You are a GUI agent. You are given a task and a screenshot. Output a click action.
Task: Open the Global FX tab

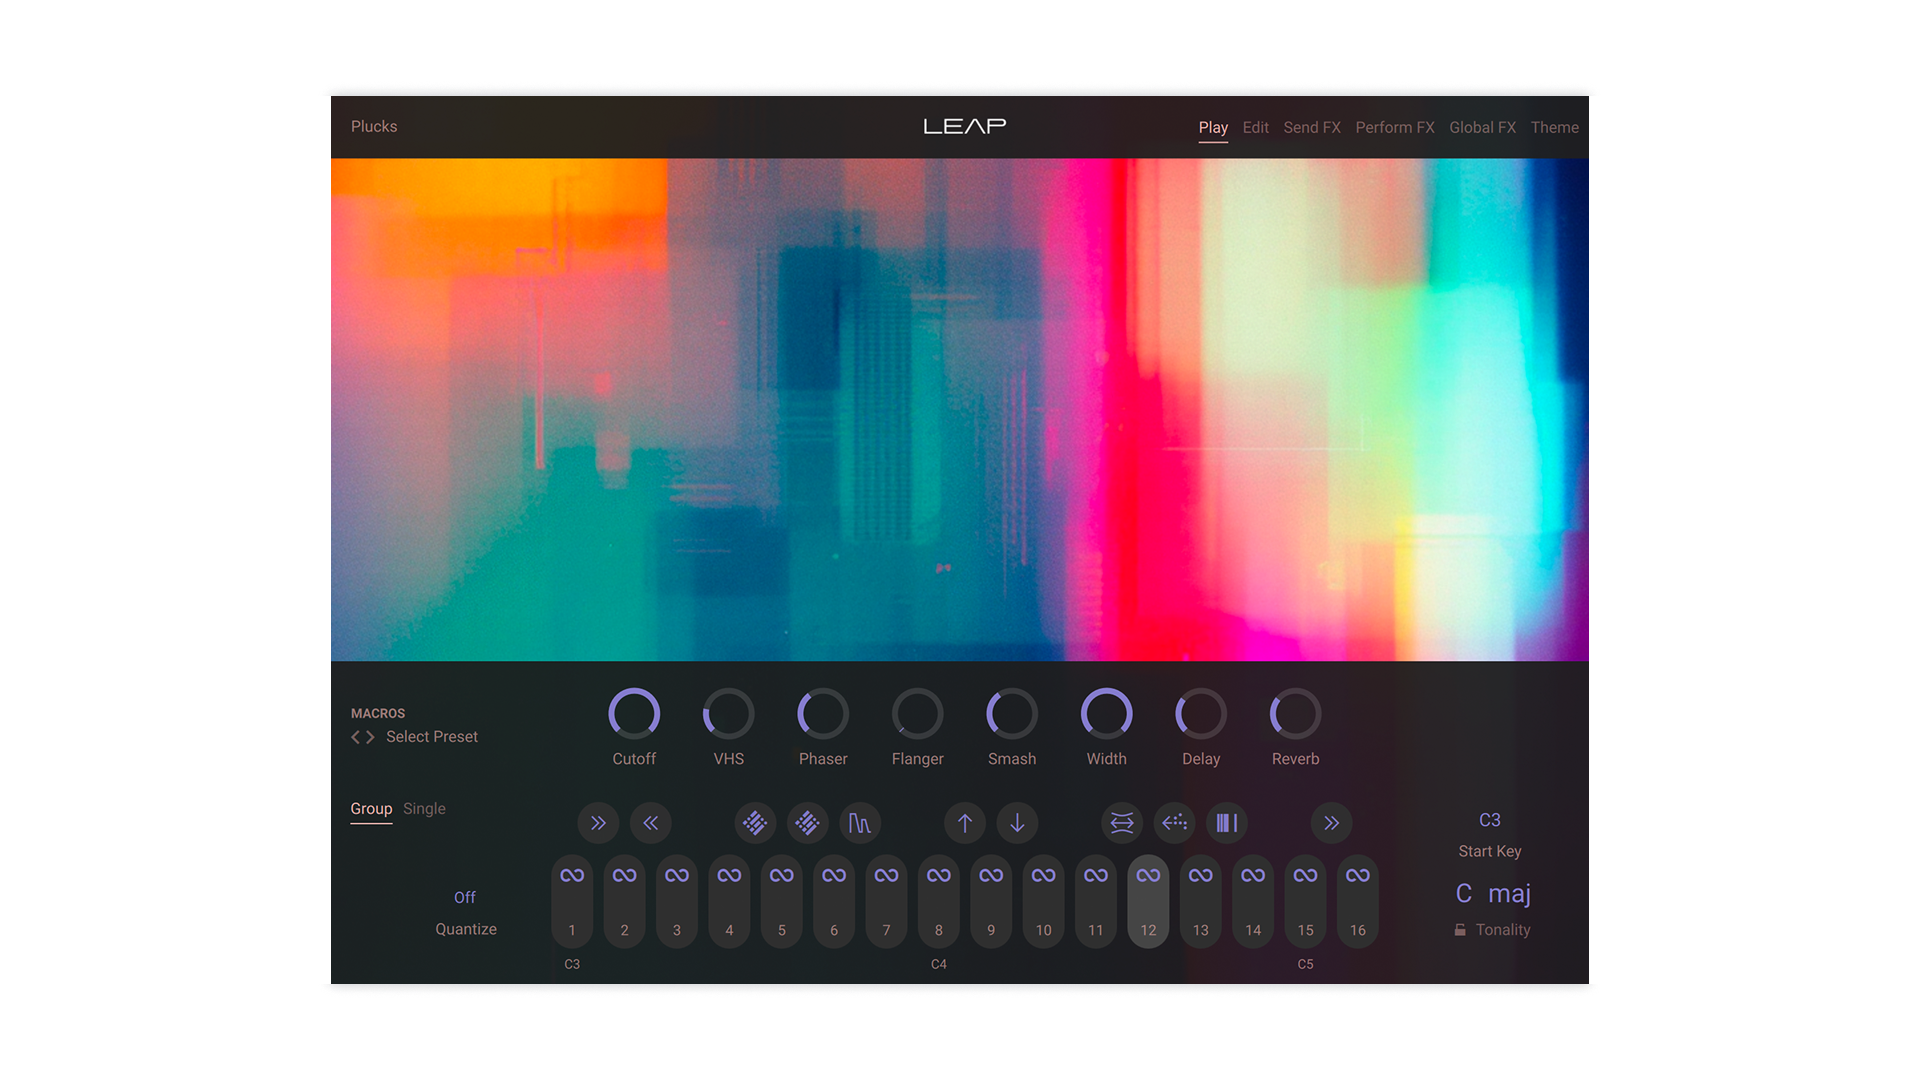(x=1483, y=127)
